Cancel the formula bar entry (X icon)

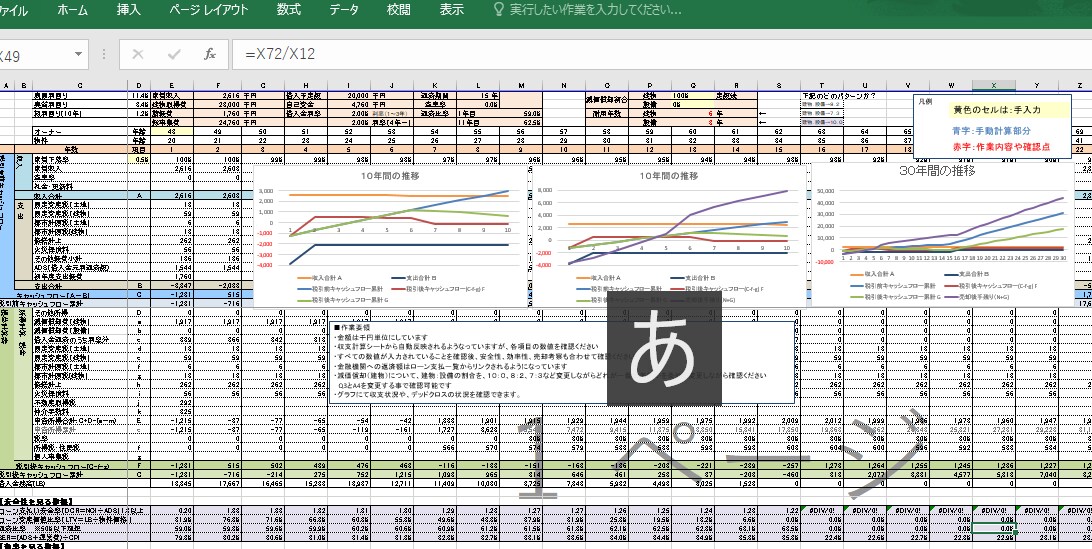(x=138, y=54)
